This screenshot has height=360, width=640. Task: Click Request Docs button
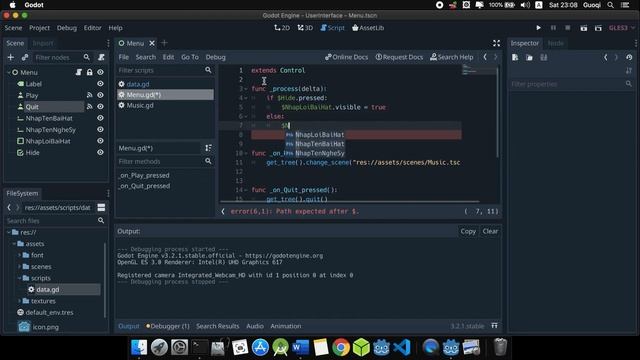pyautogui.click(x=399, y=57)
